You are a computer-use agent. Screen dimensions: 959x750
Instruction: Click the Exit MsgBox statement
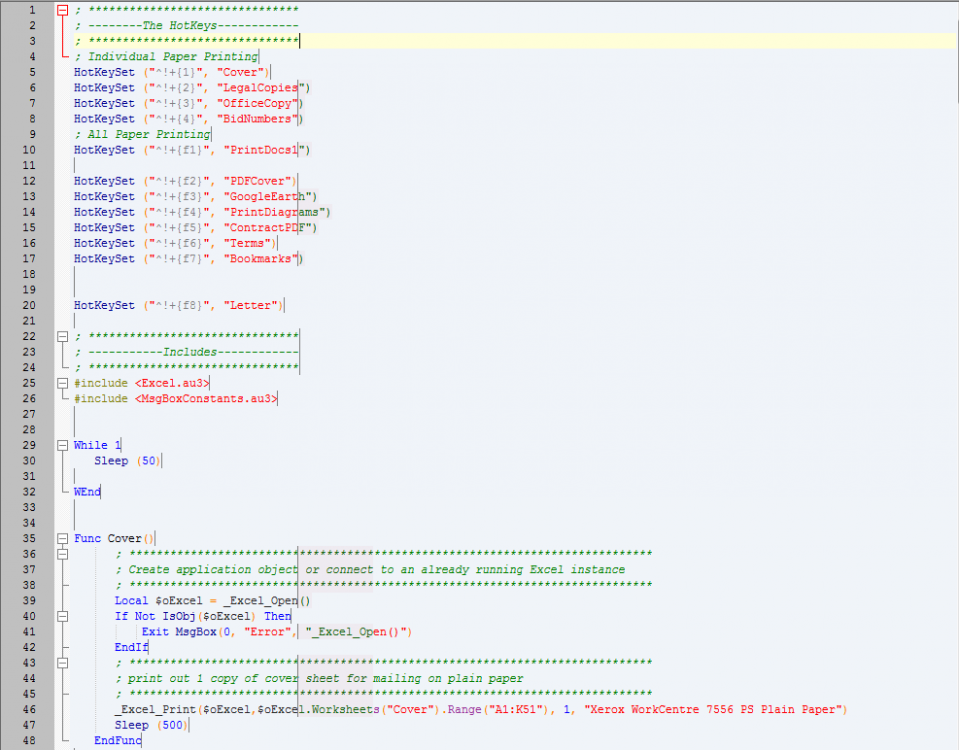[x=277, y=632]
